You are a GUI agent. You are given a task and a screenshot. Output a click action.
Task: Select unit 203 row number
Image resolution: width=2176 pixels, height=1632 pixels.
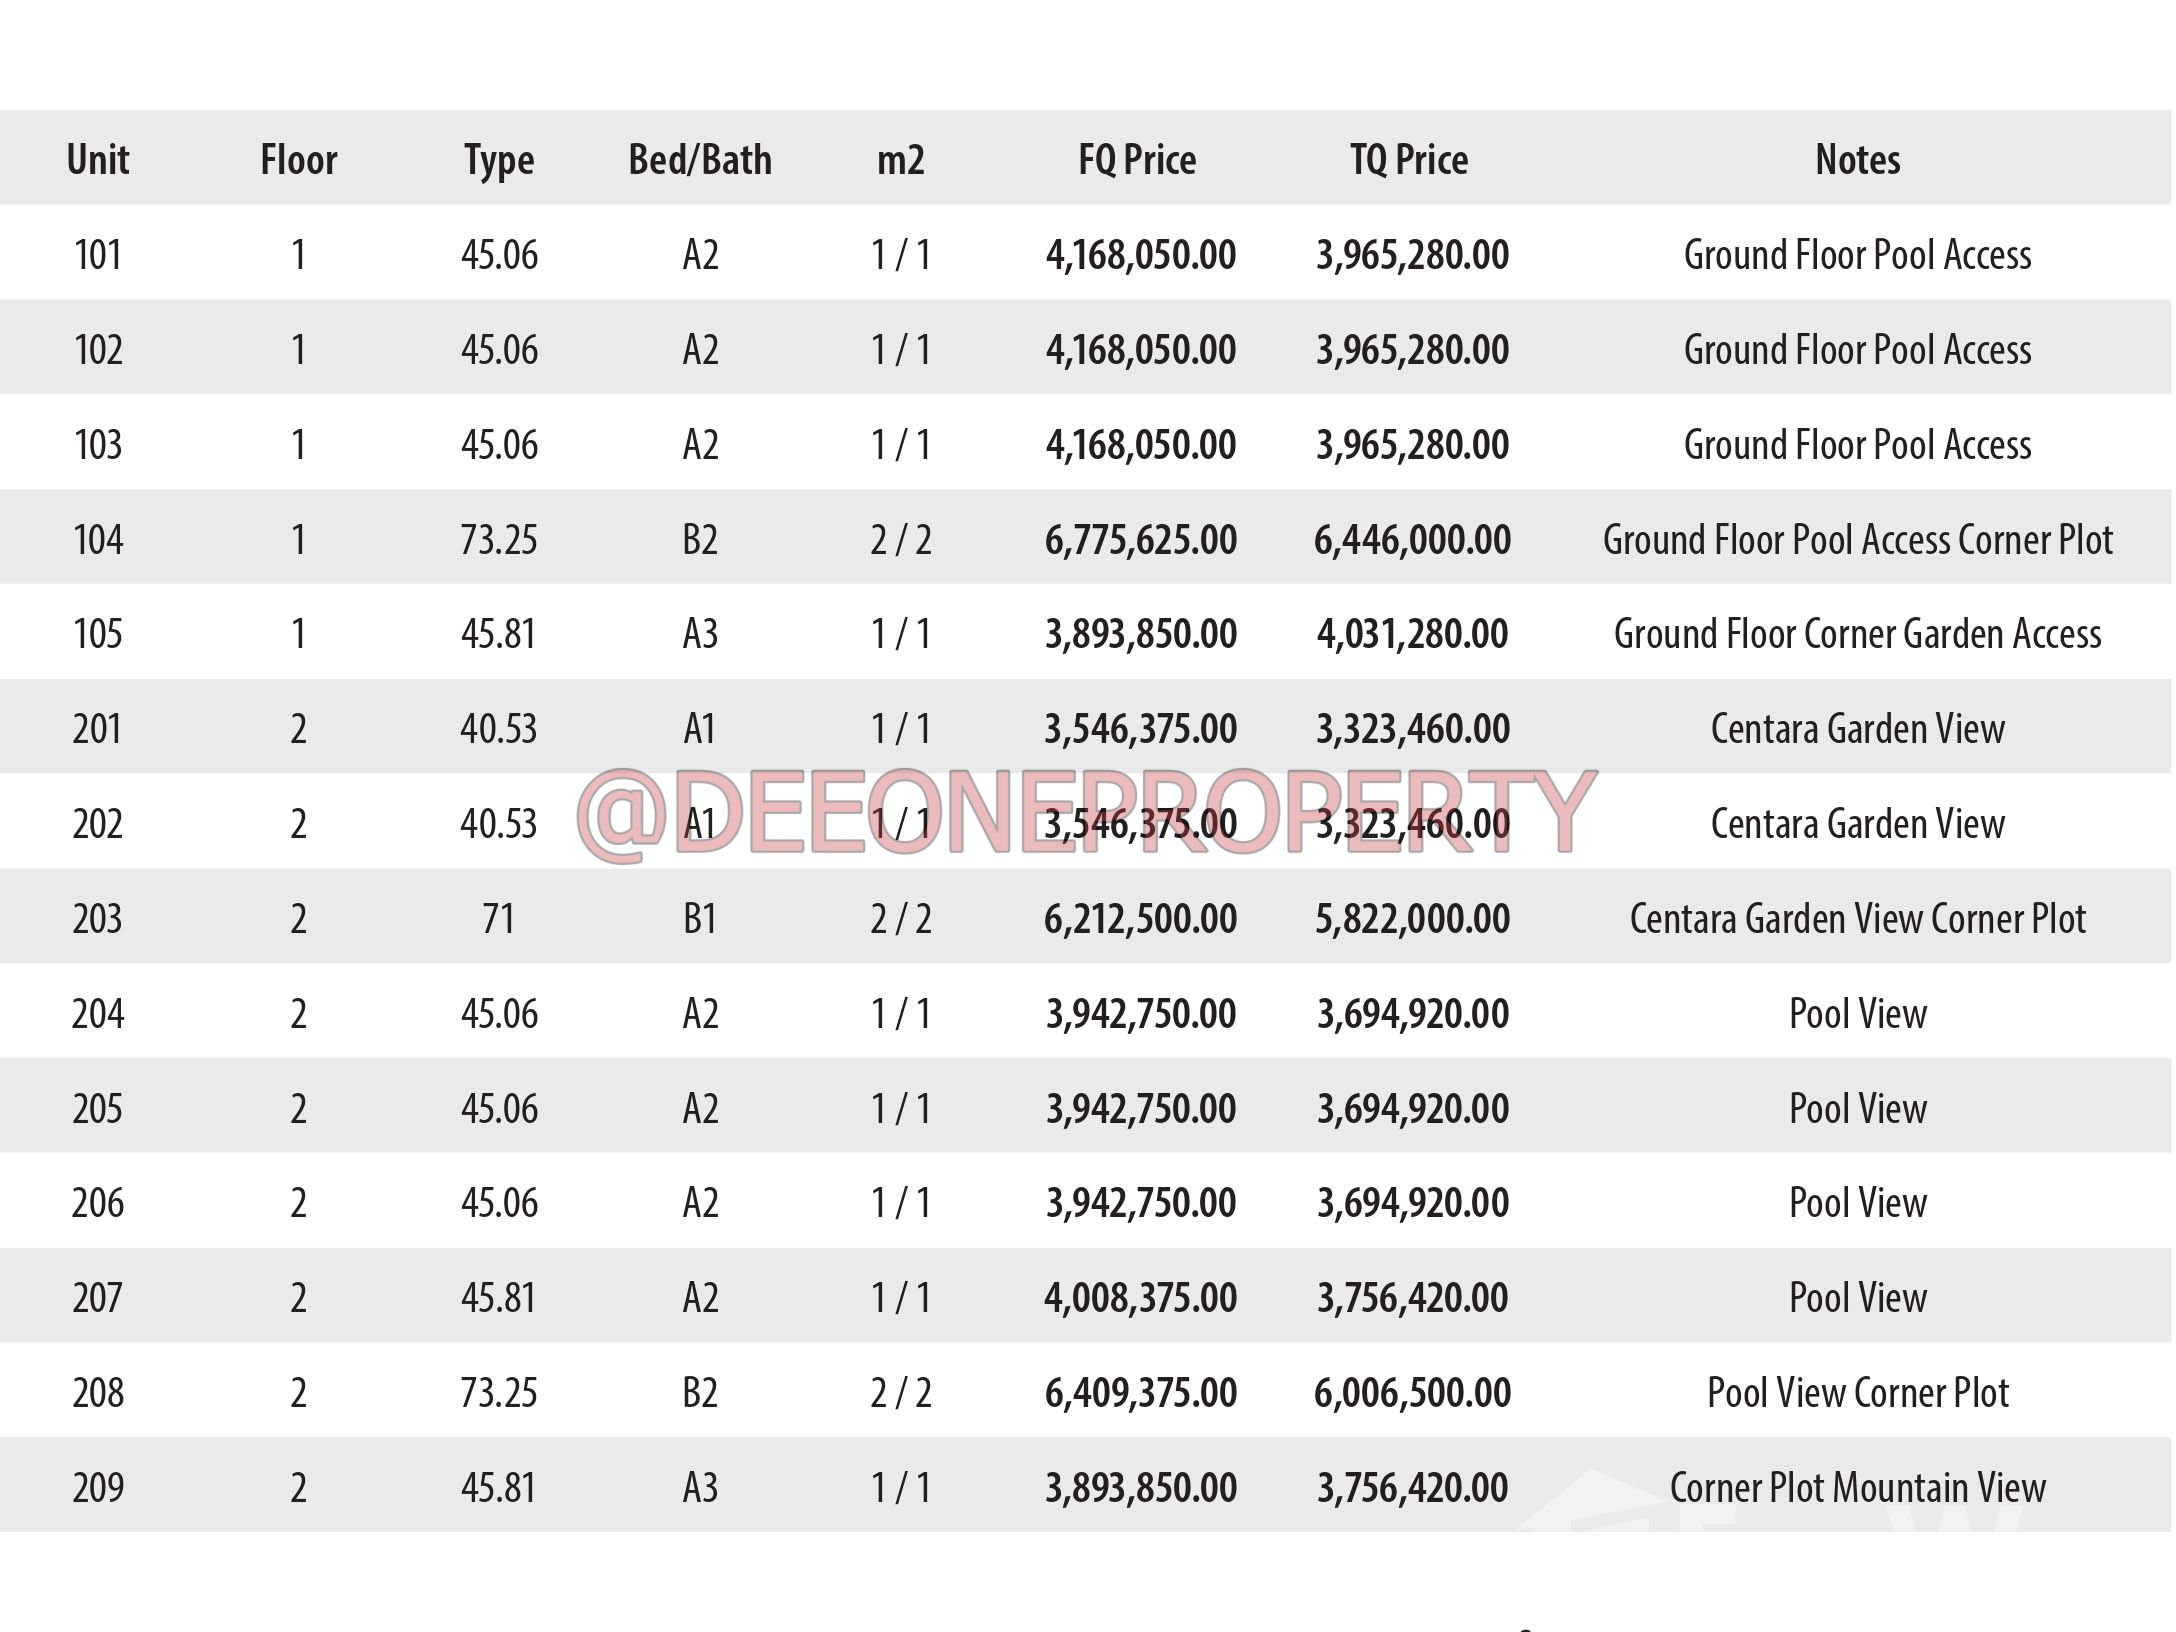pyautogui.click(x=98, y=918)
